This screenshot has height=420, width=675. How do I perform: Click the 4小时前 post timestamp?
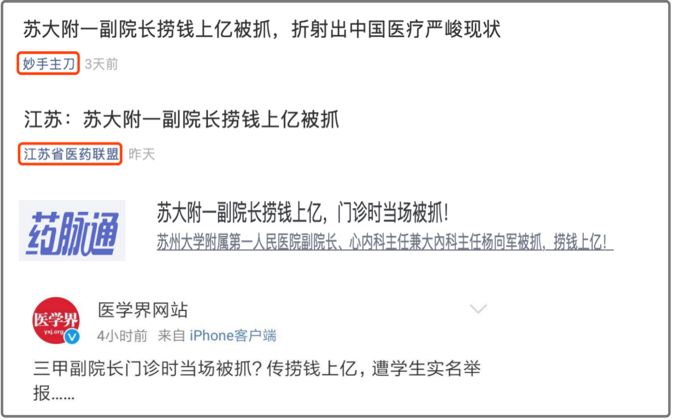coord(122,336)
